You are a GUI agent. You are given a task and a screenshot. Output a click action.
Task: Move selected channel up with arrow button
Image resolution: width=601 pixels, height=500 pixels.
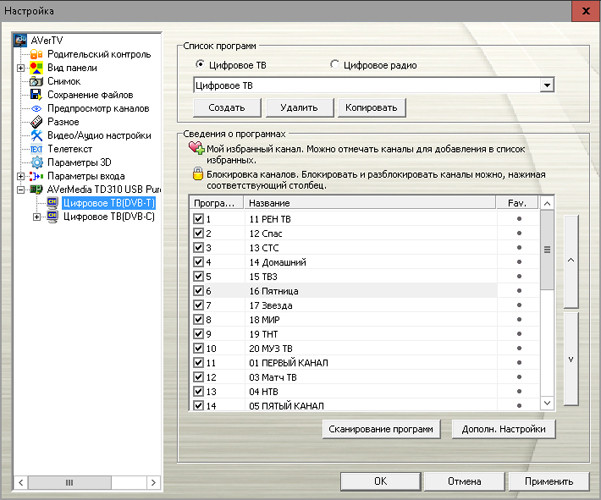point(570,259)
